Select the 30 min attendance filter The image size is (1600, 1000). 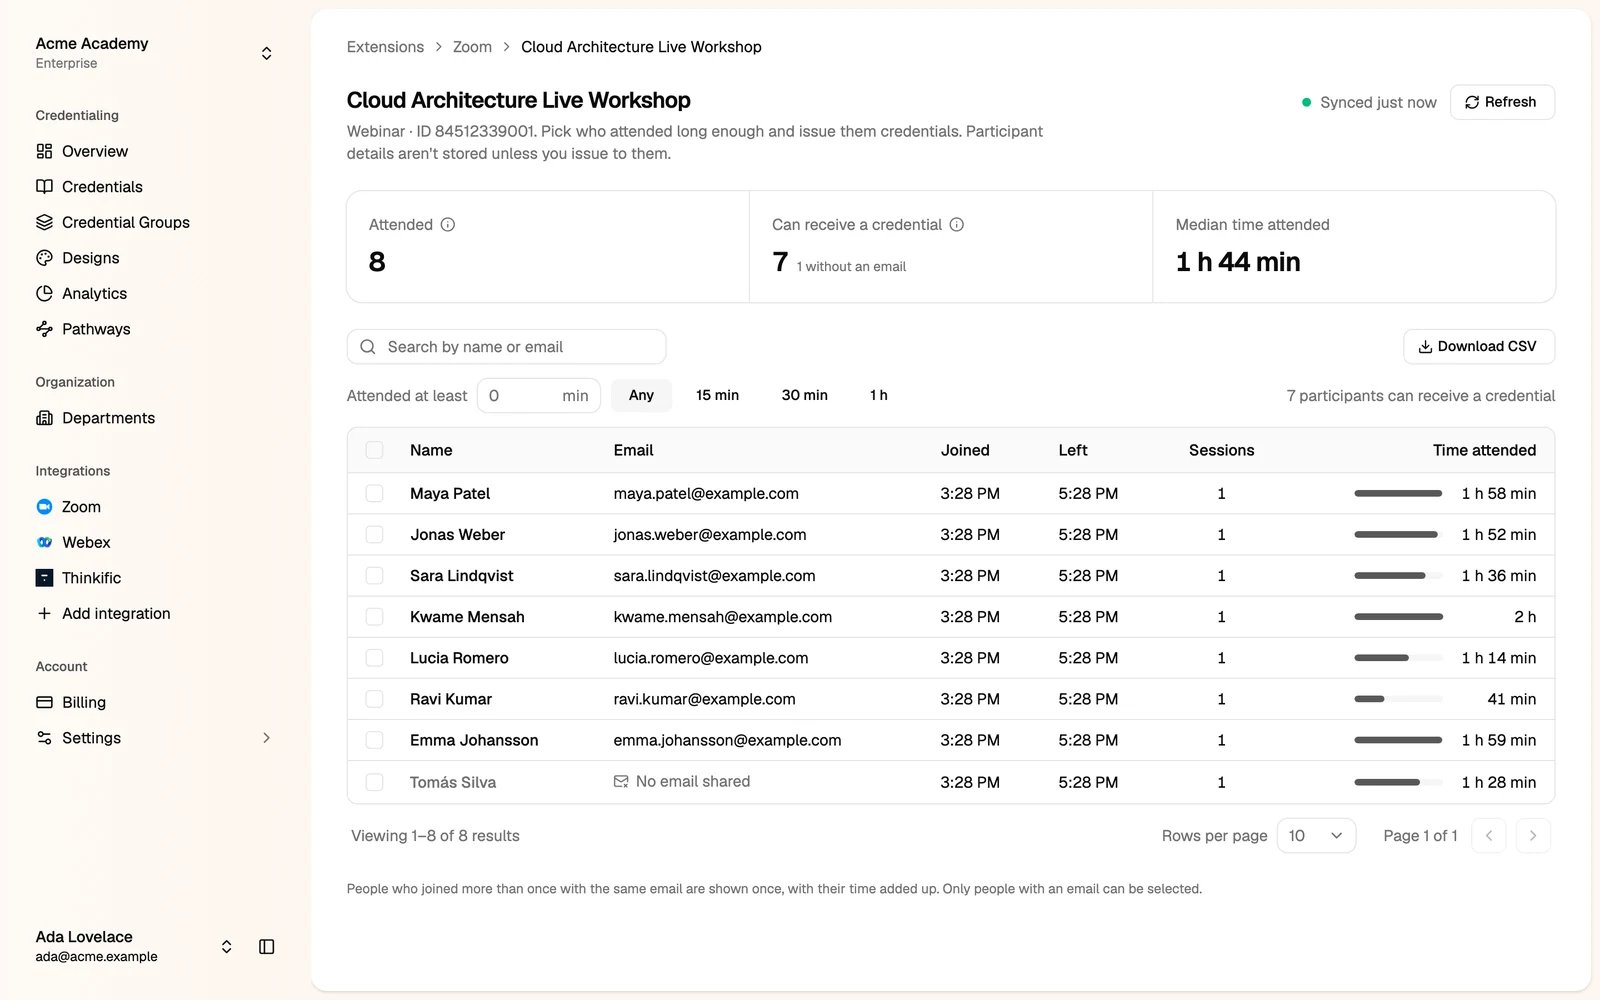tap(805, 396)
